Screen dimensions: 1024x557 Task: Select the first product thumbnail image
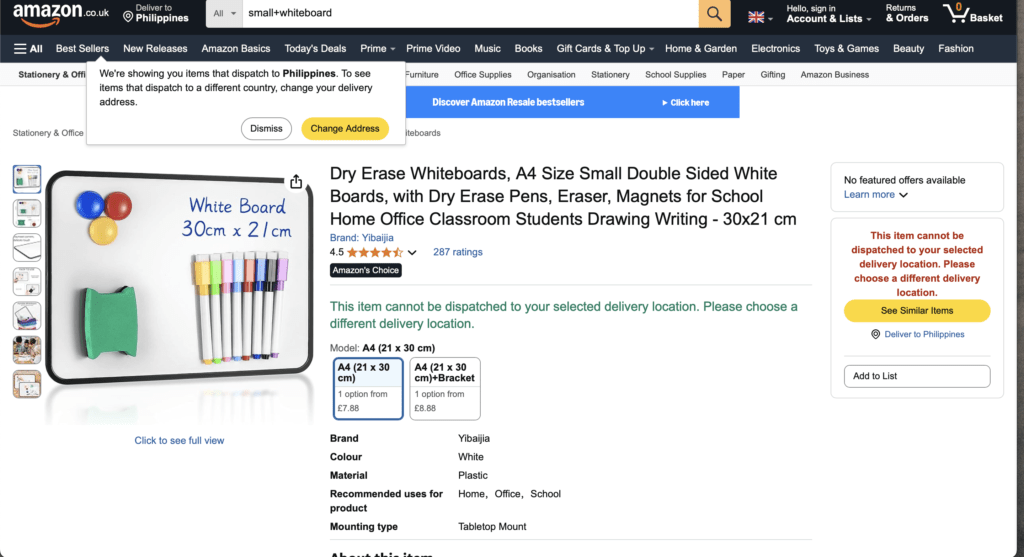(27, 180)
